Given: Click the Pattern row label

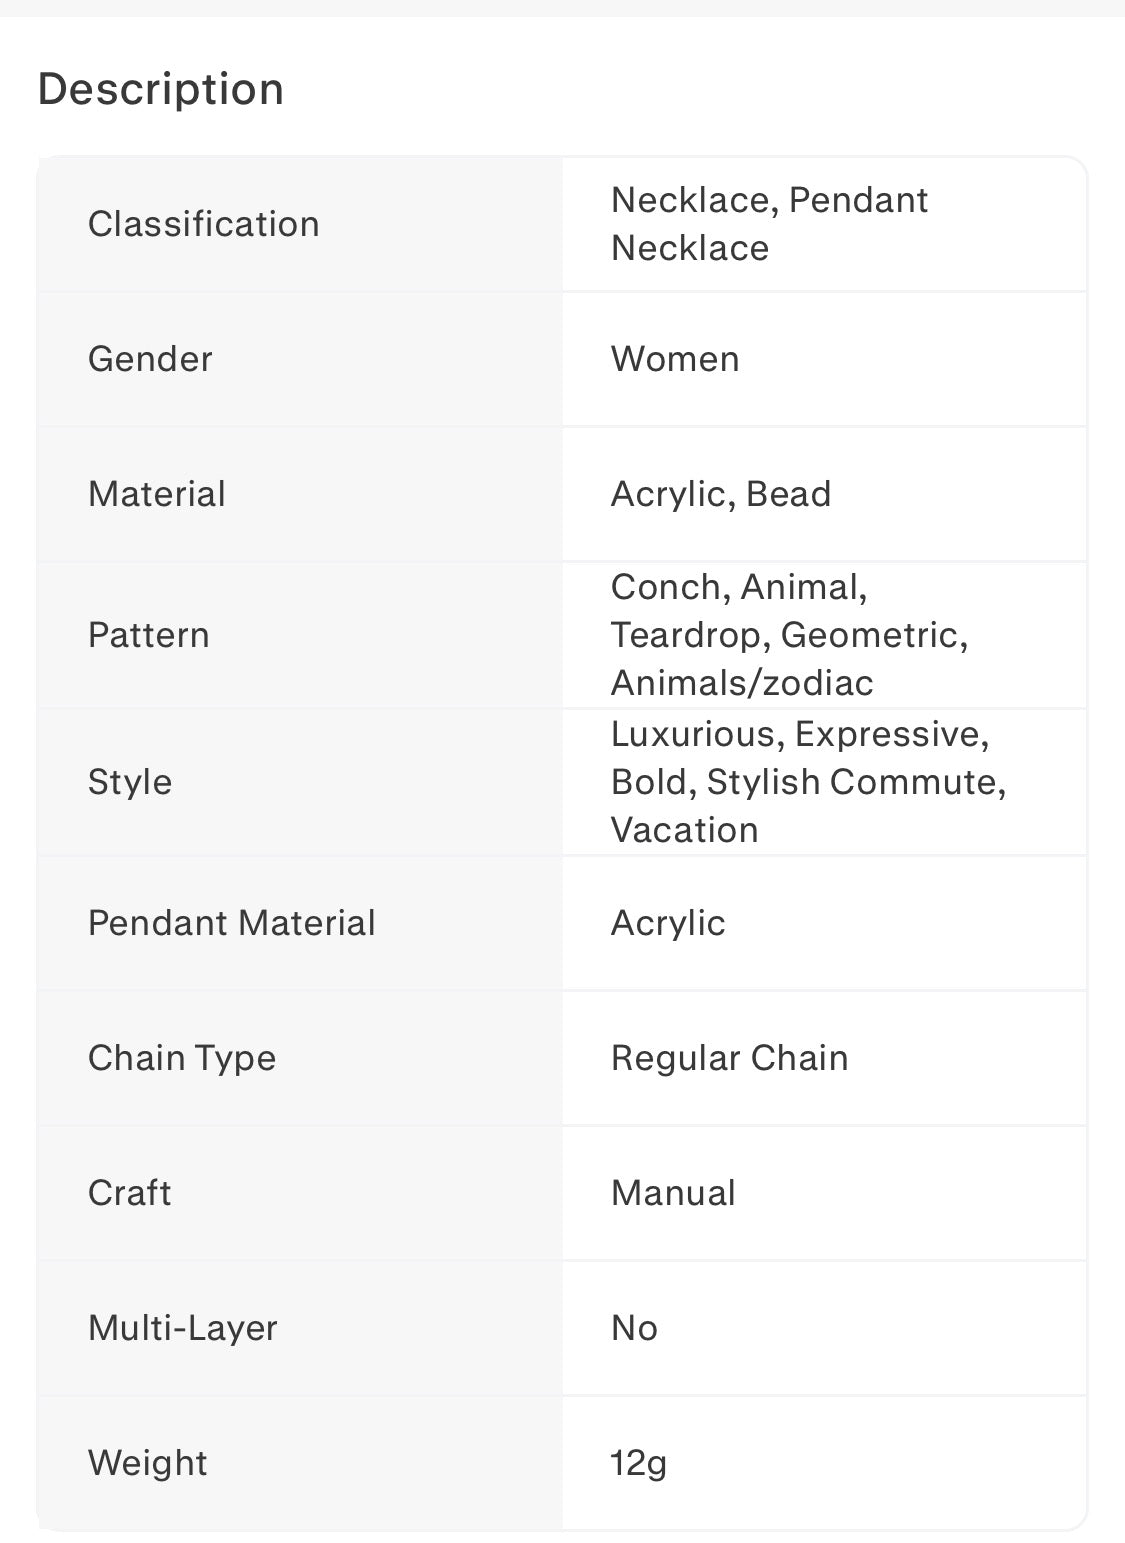Looking at the screenshot, I should click(x=149, y=635).
